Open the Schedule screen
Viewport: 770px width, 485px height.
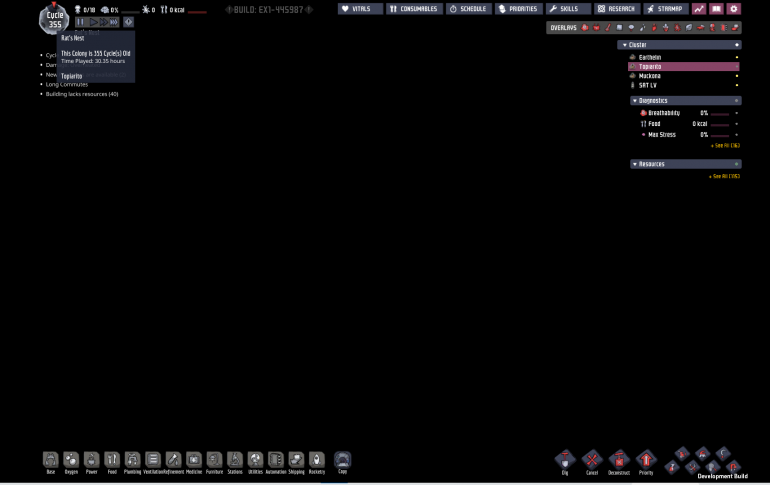coord(468,9)
